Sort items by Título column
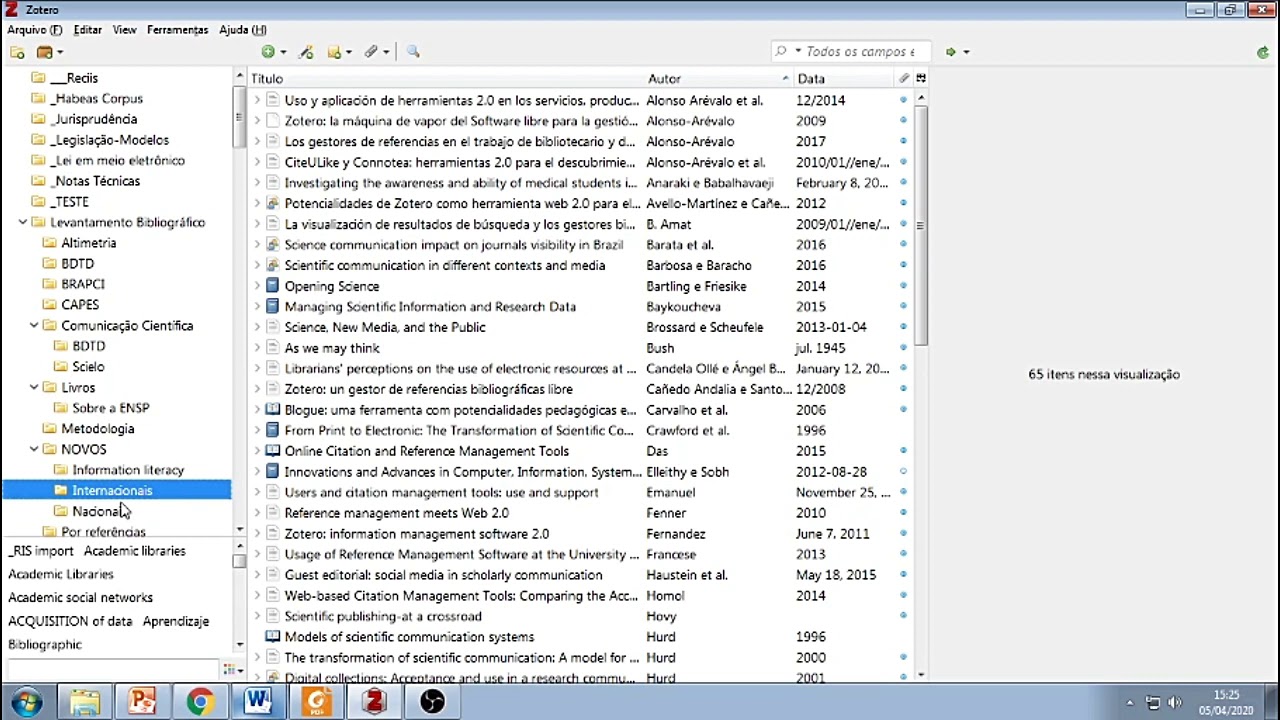The height and width of the screenshot is (720, 1280). point(448,78)
